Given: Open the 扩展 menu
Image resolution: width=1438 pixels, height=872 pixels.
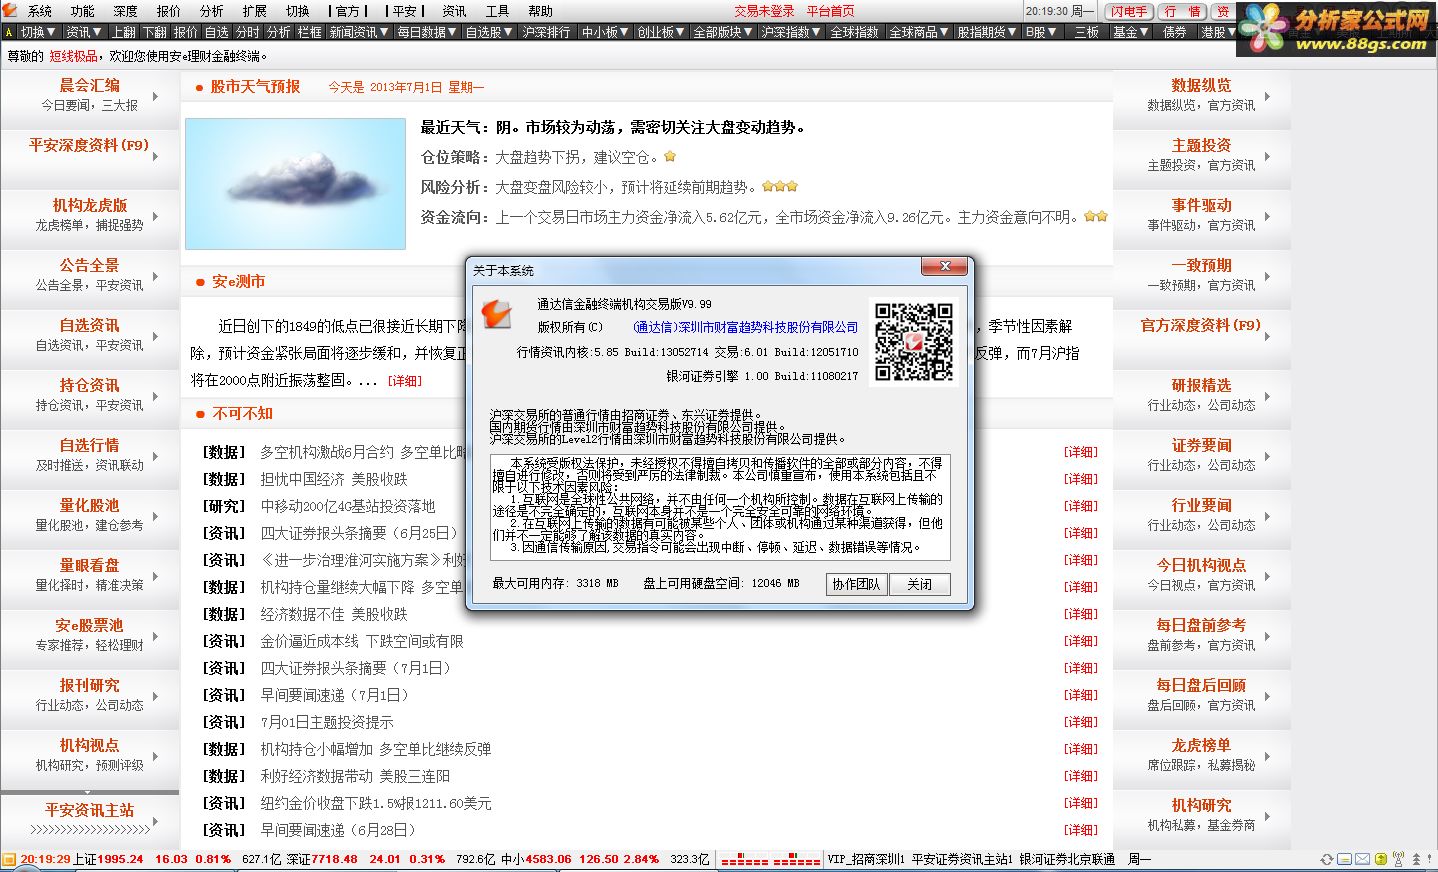Looking at the screenshot, I should pyautogui.click(x=255, y=11).
